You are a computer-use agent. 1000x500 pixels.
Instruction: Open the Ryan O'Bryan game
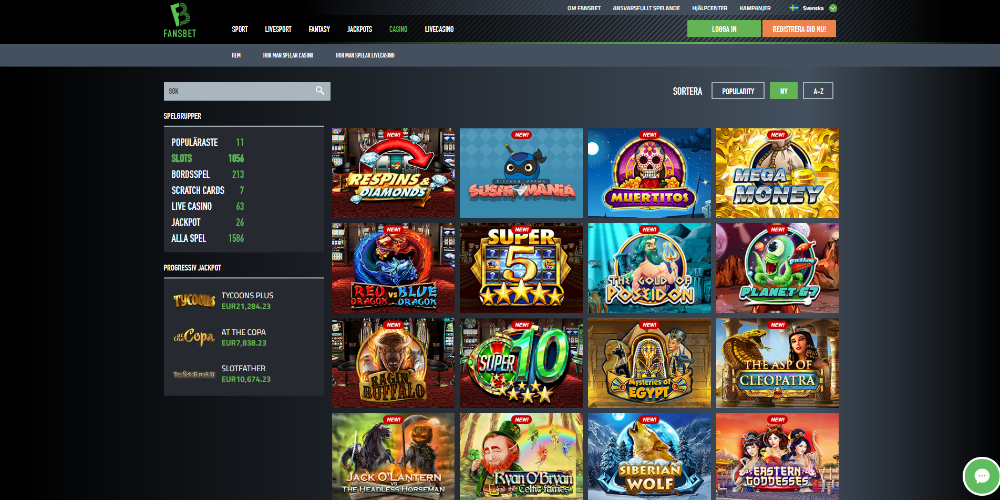(521, 457)
